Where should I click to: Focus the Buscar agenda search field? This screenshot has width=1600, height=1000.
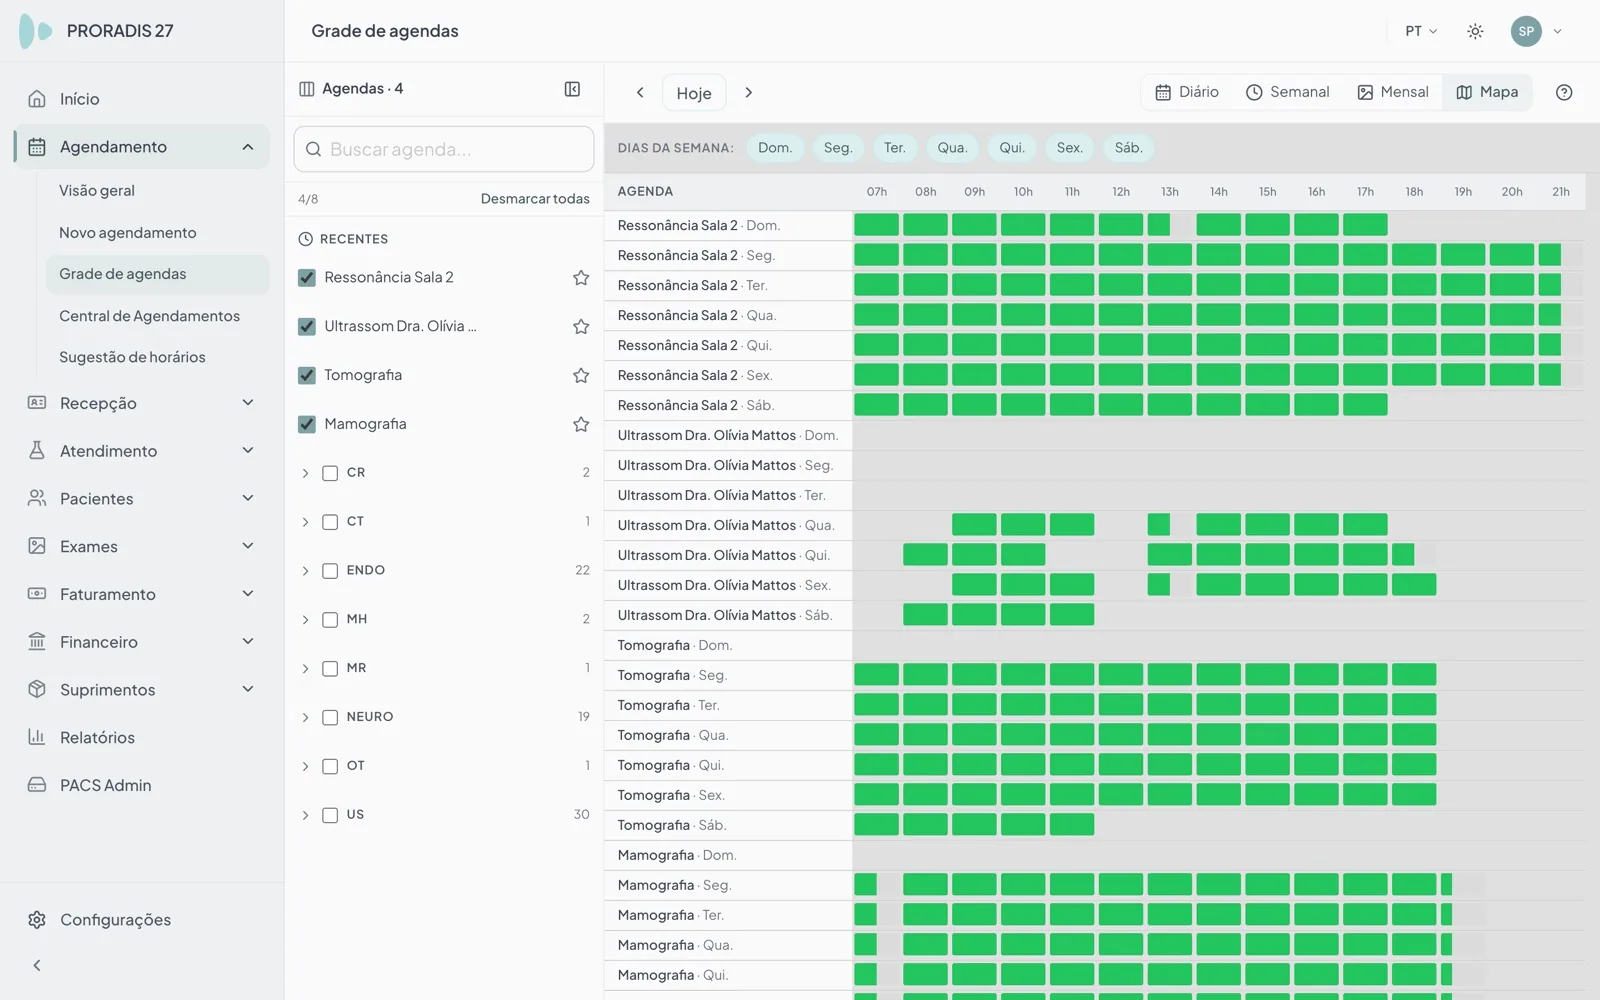[x=444, y=149]
